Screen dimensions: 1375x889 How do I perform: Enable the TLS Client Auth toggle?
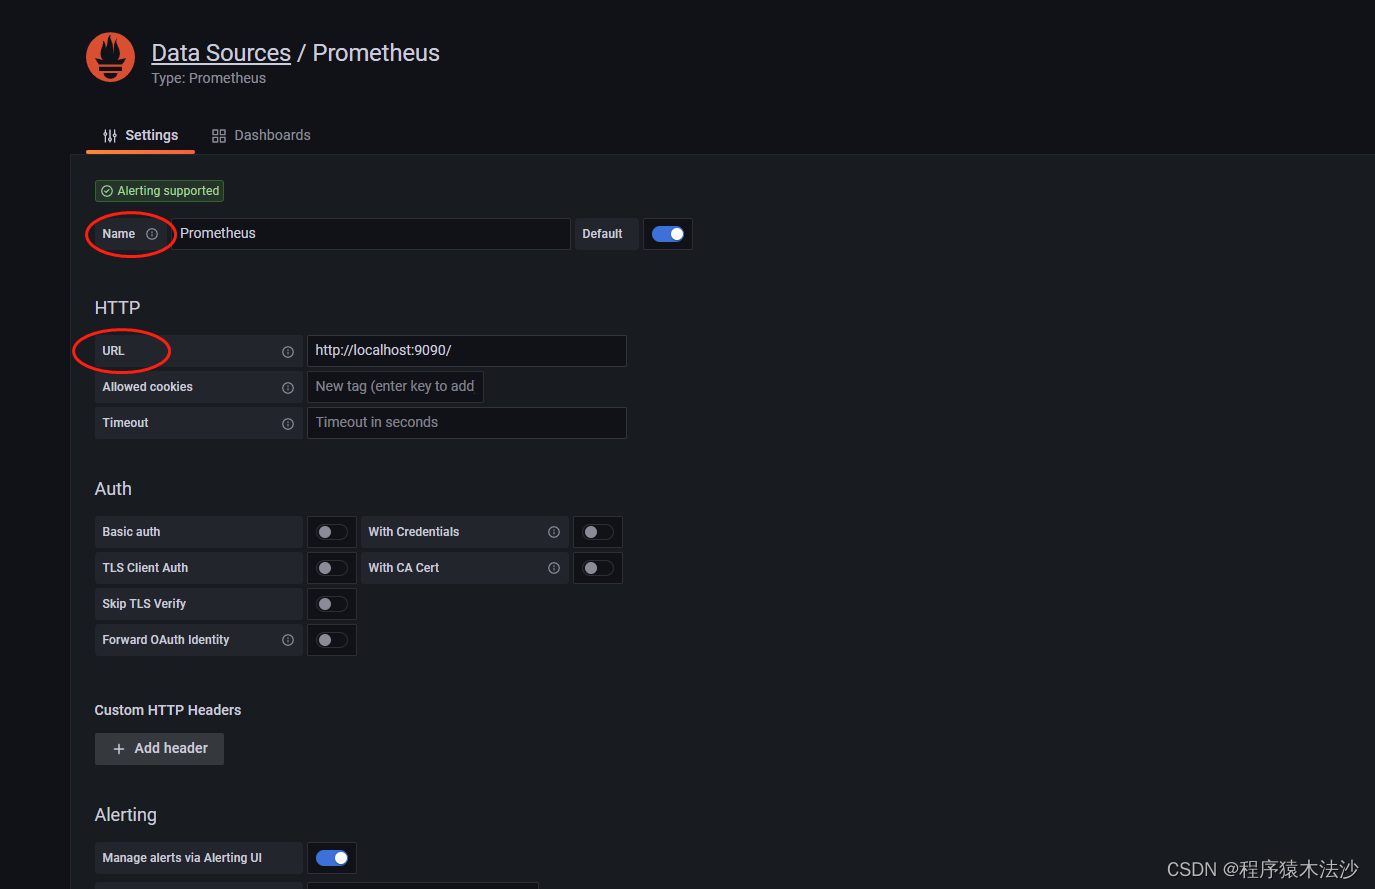[x=332, y=568]
